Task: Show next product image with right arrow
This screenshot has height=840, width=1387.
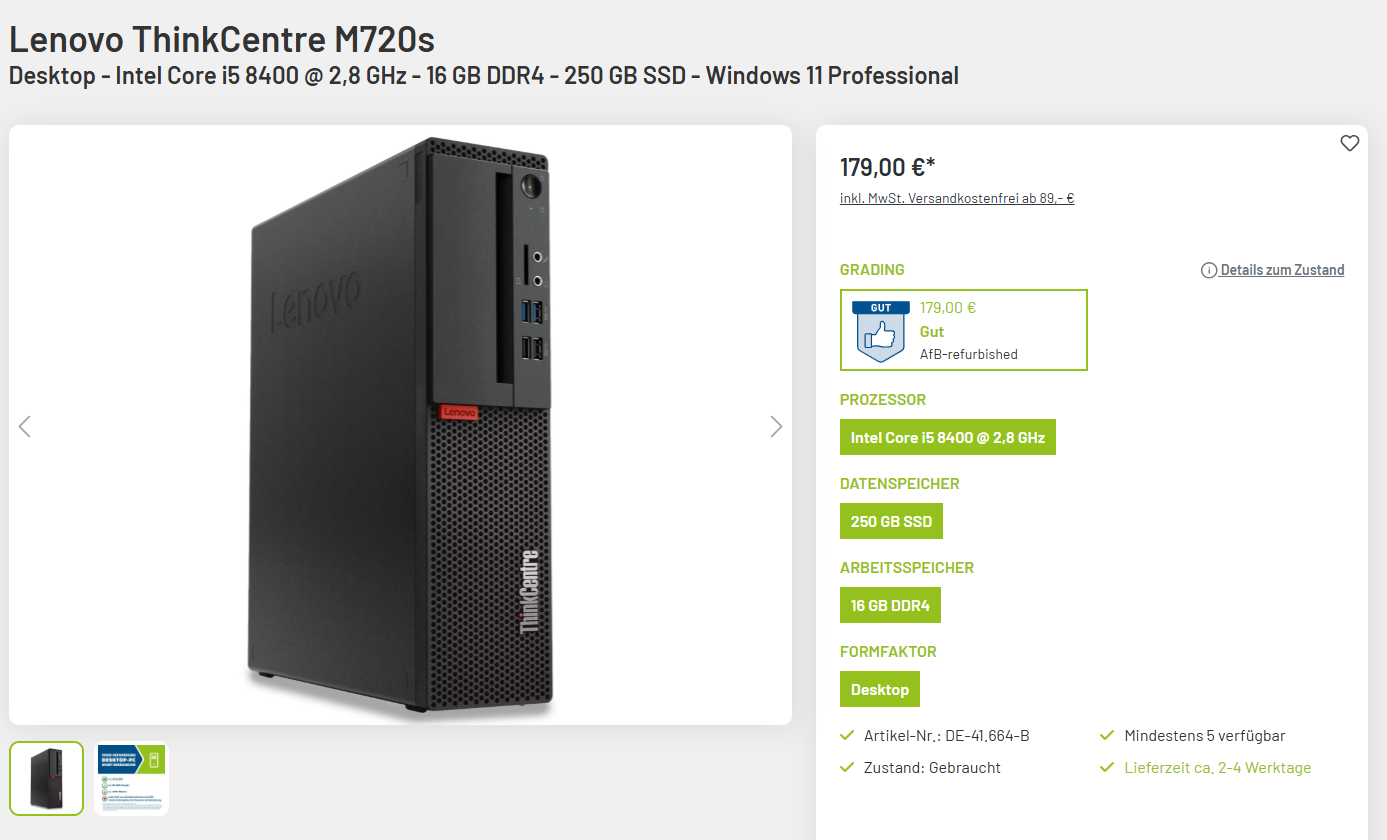Action: 776,426
